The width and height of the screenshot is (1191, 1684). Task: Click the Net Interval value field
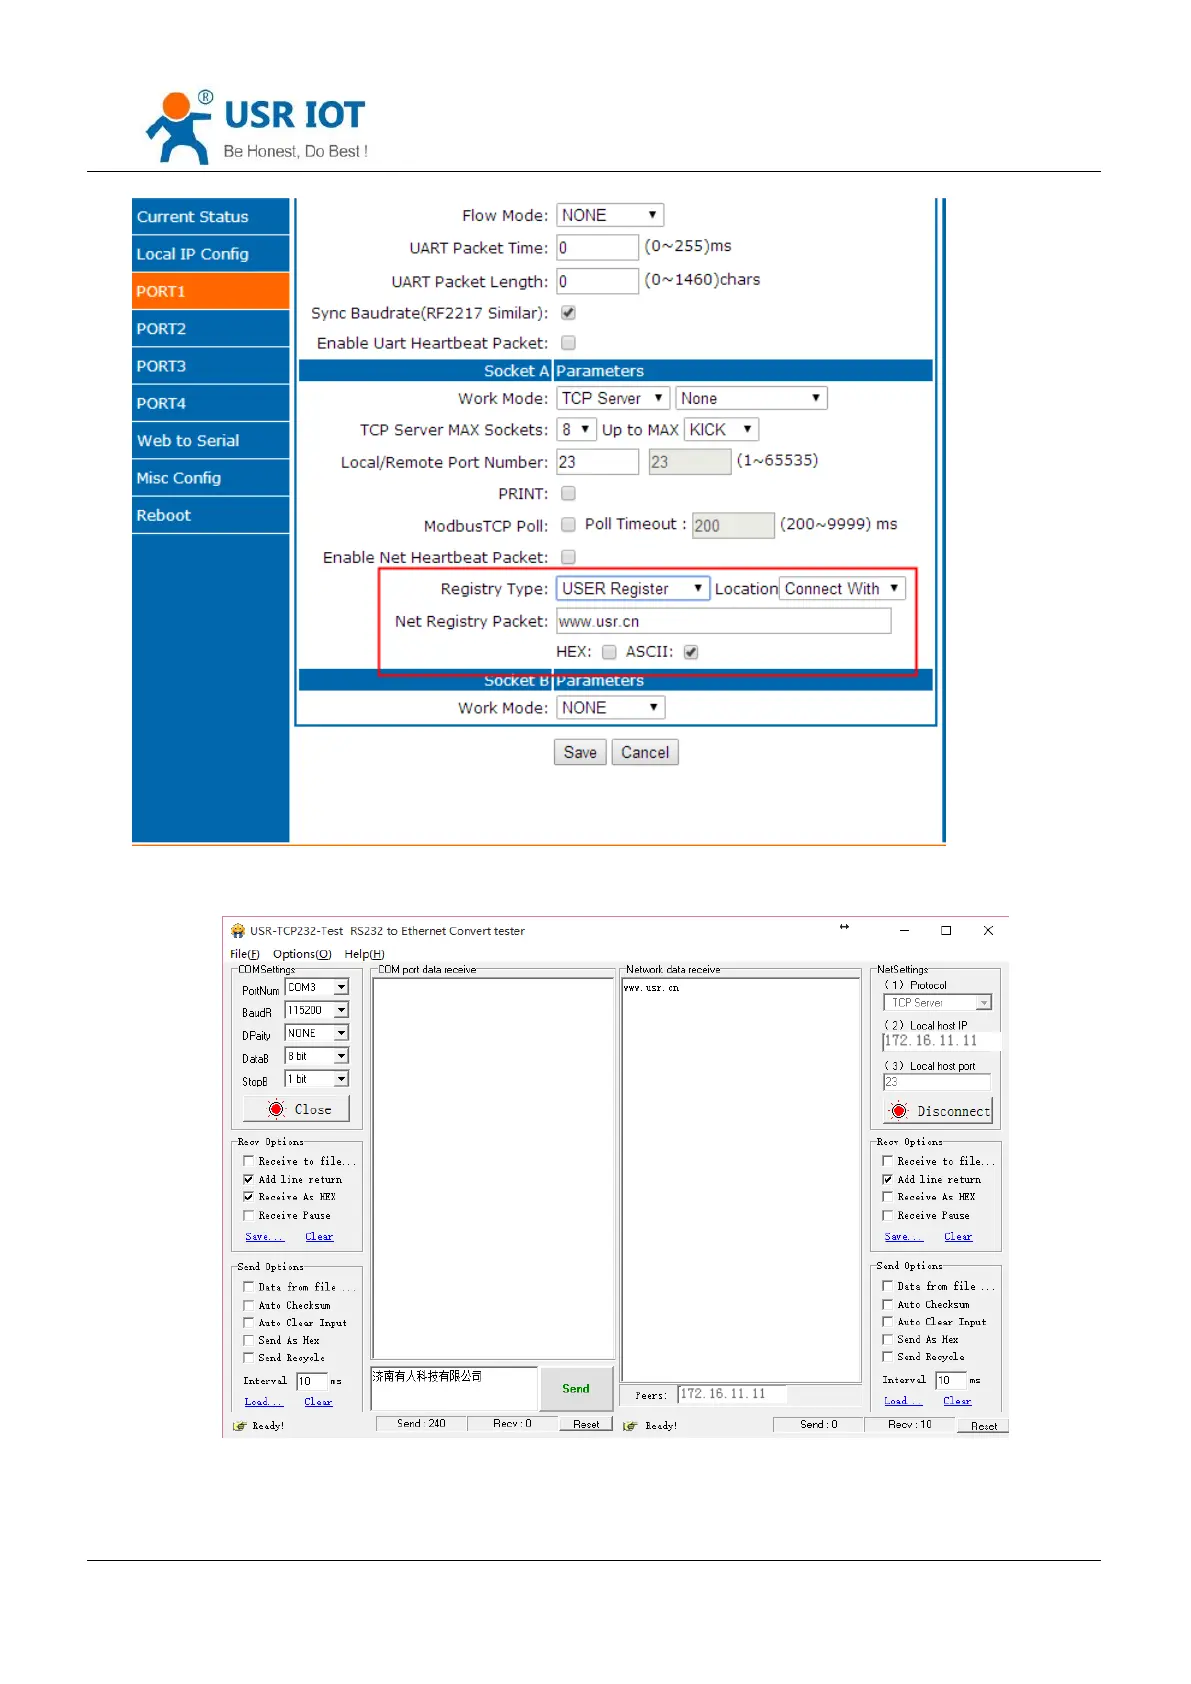951,1380
